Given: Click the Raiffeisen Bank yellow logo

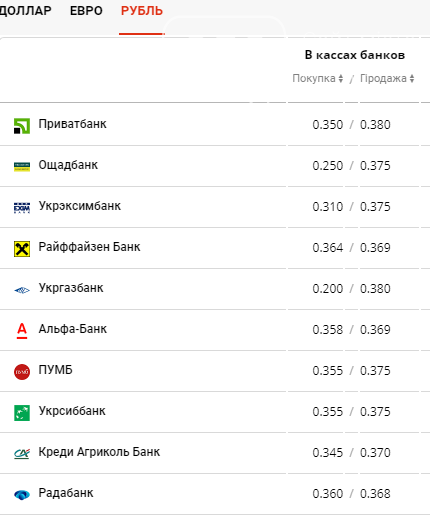Looking at the screenshot, I should [22, 249].
